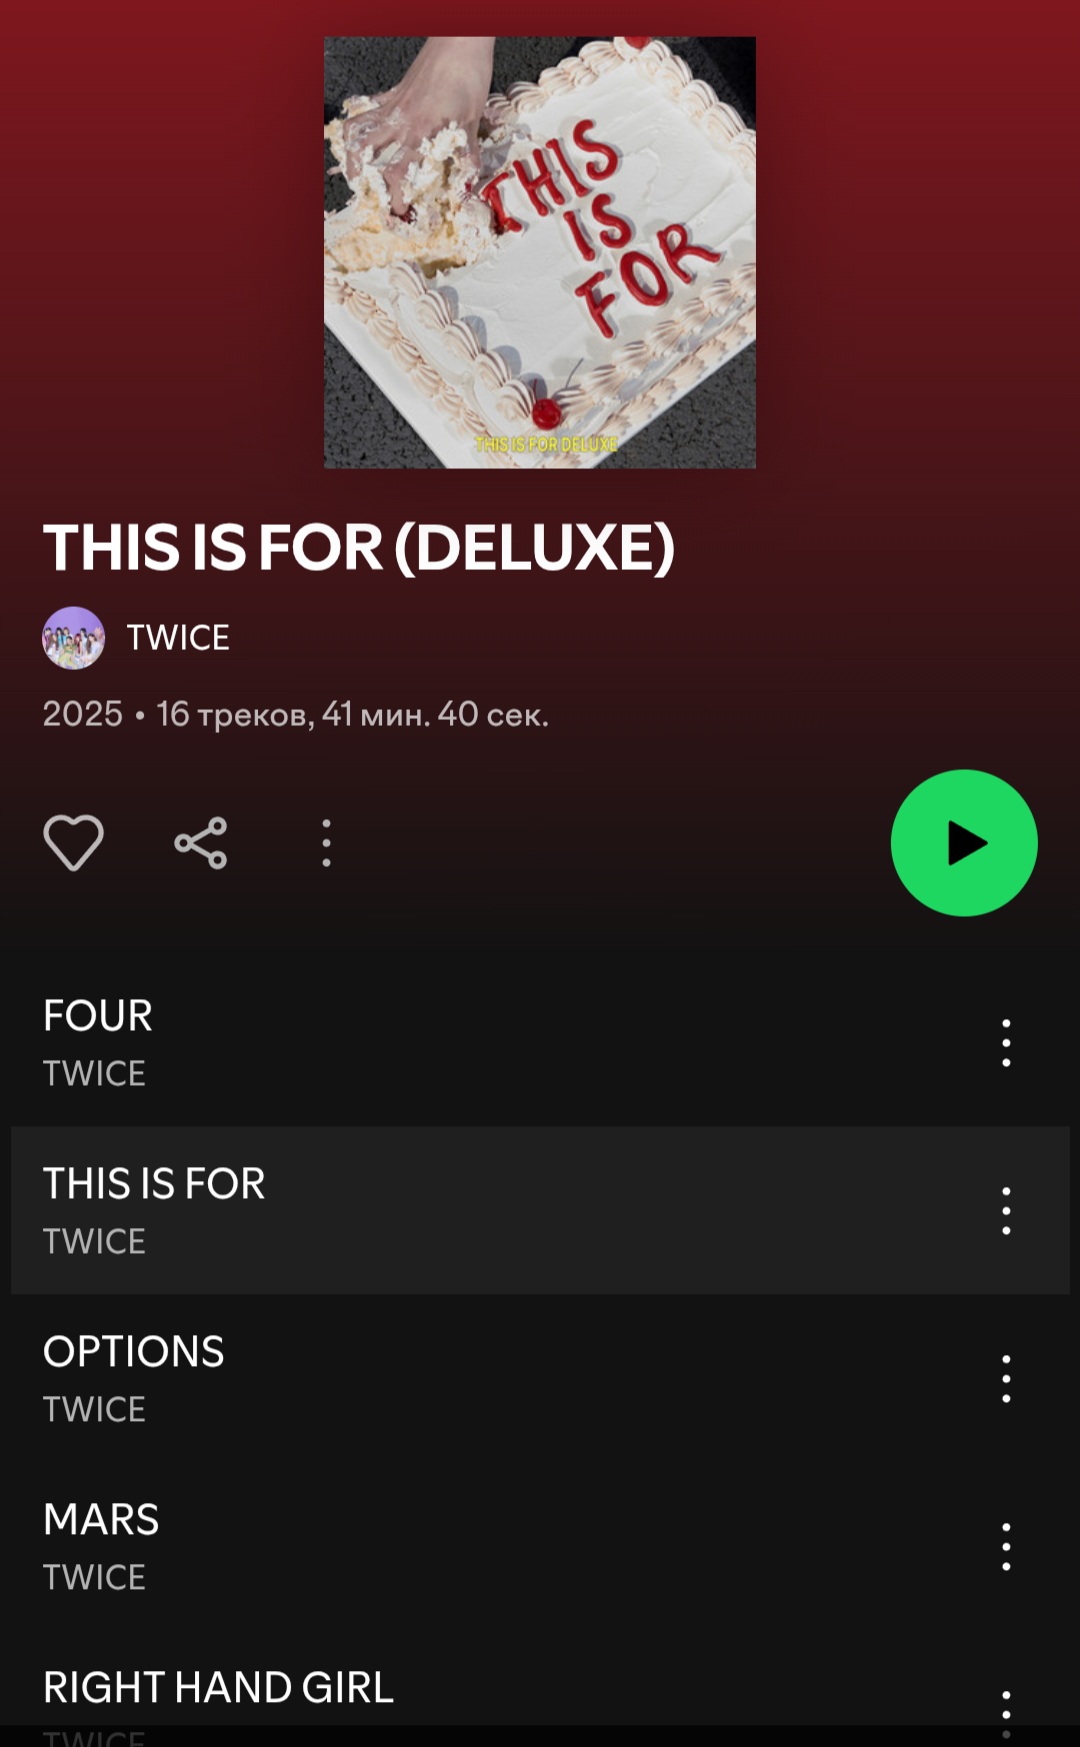
Task: Tap the 2025 album info line
Action: pyautogui.click(x=296, y=714)
